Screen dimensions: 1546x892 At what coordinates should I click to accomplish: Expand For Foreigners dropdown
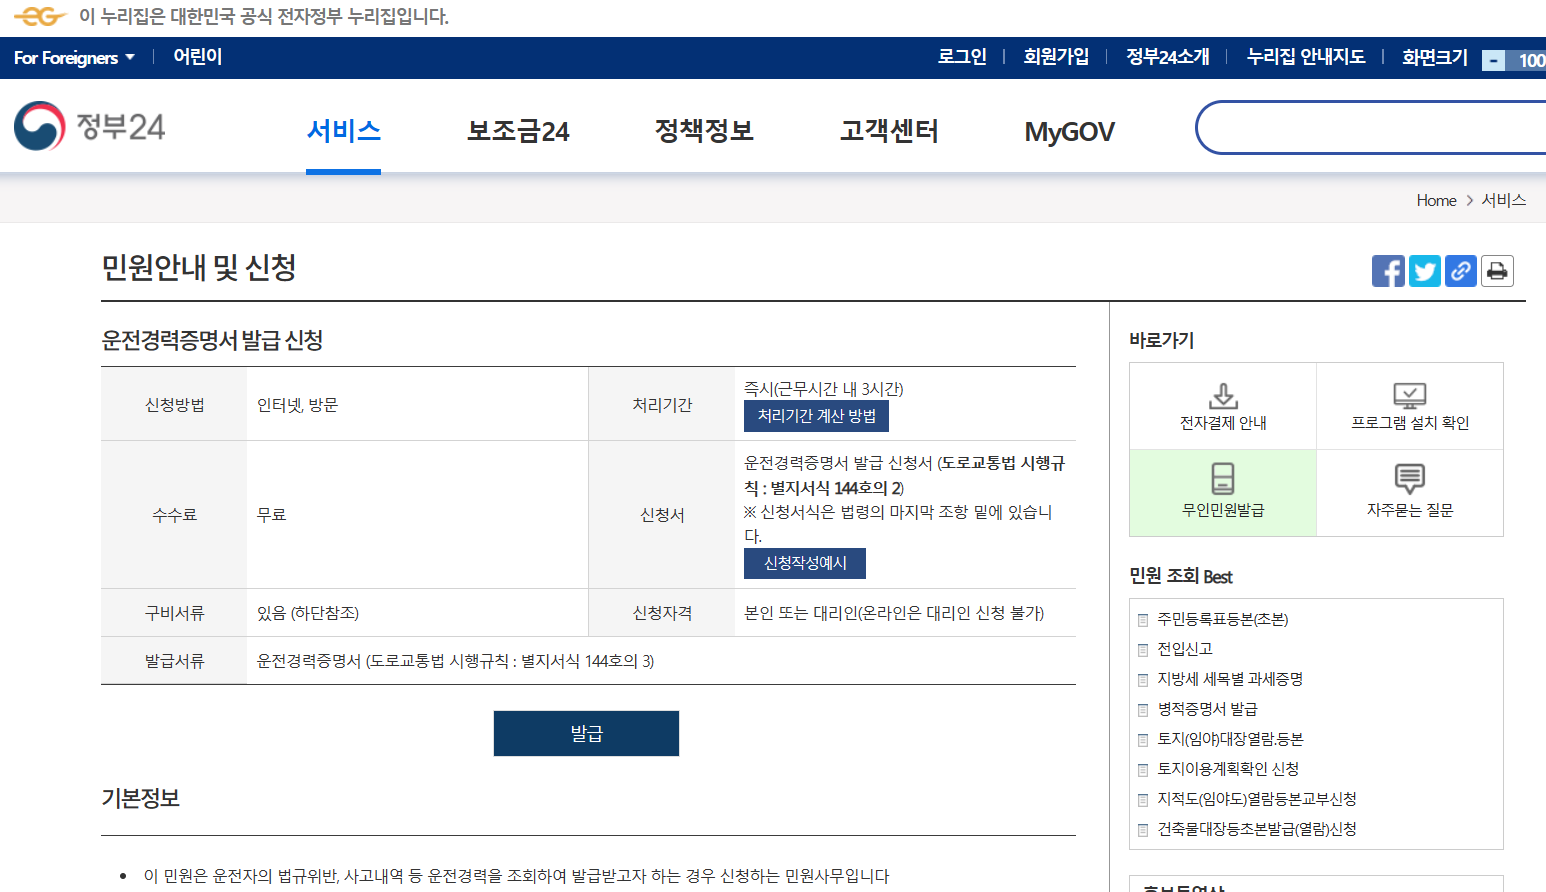(74, 58)
